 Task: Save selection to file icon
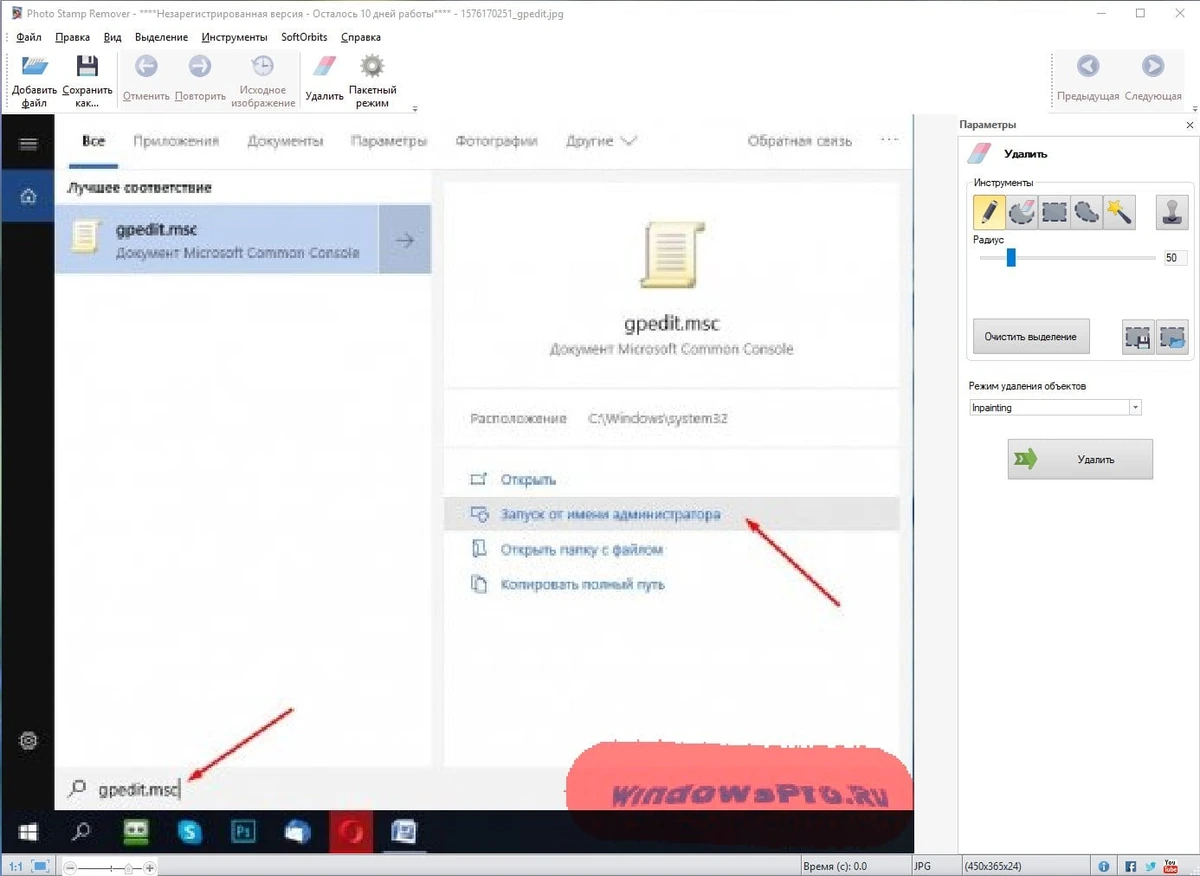(1138, 337)
